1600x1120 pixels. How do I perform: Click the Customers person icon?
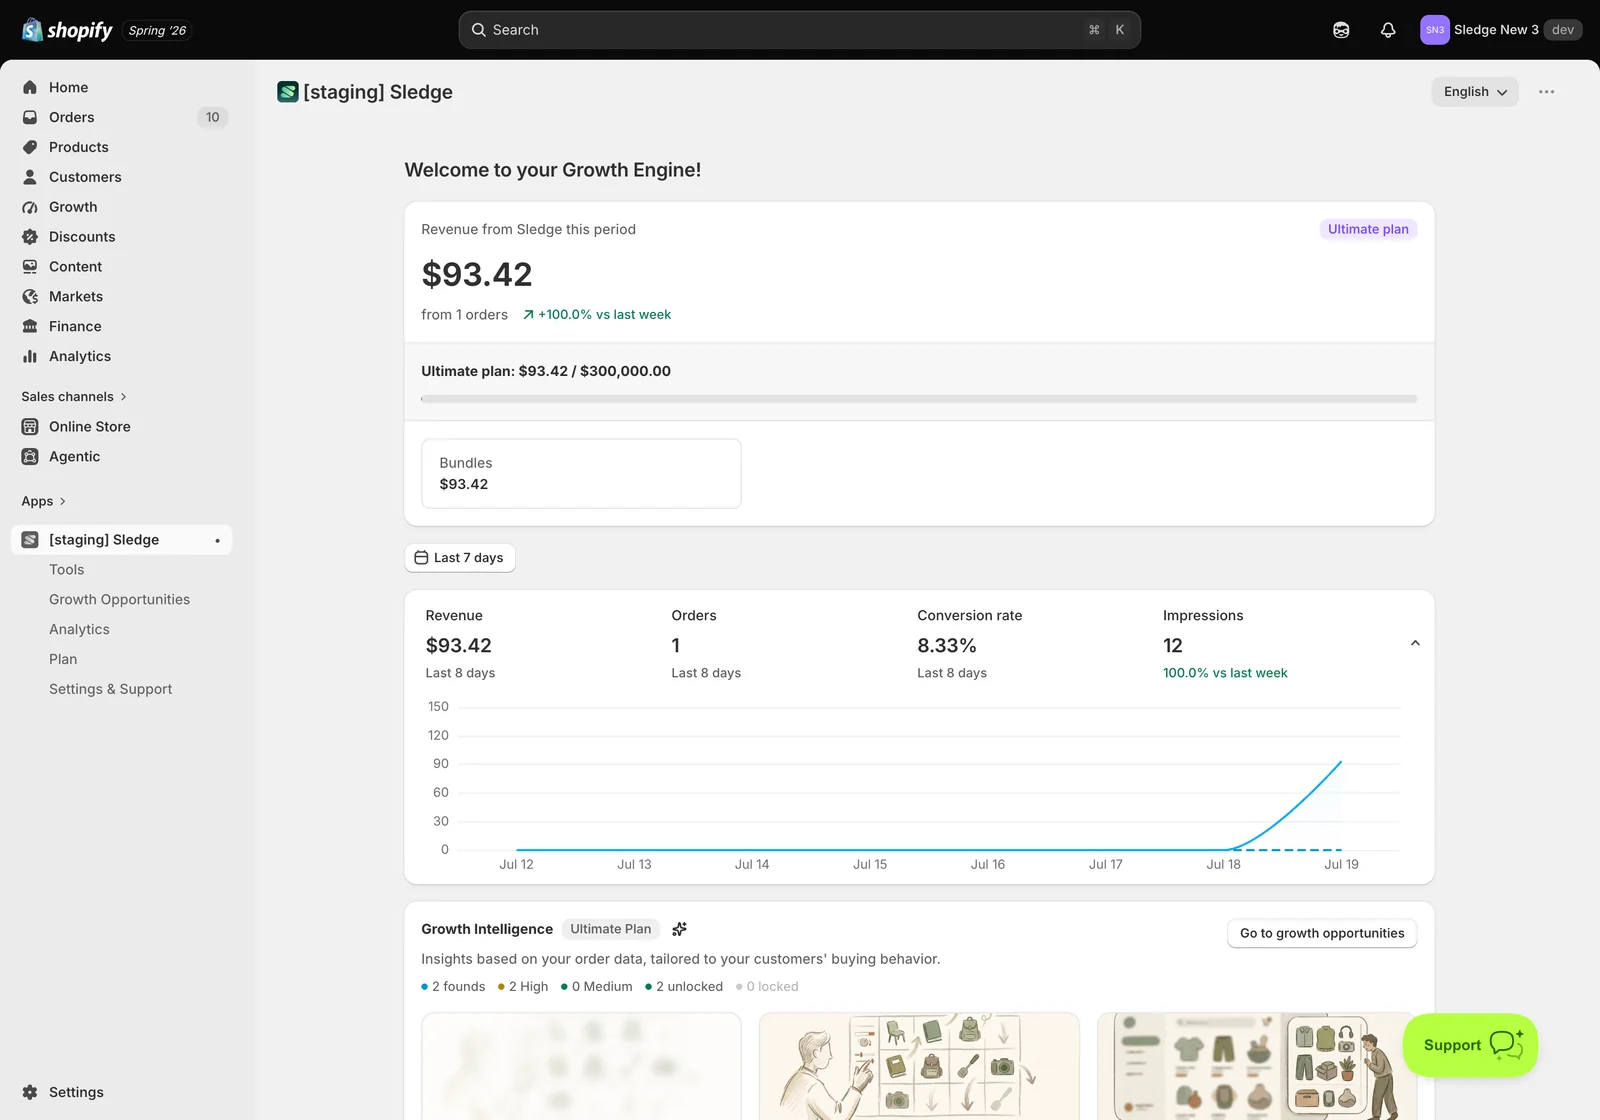click(30, 177)
